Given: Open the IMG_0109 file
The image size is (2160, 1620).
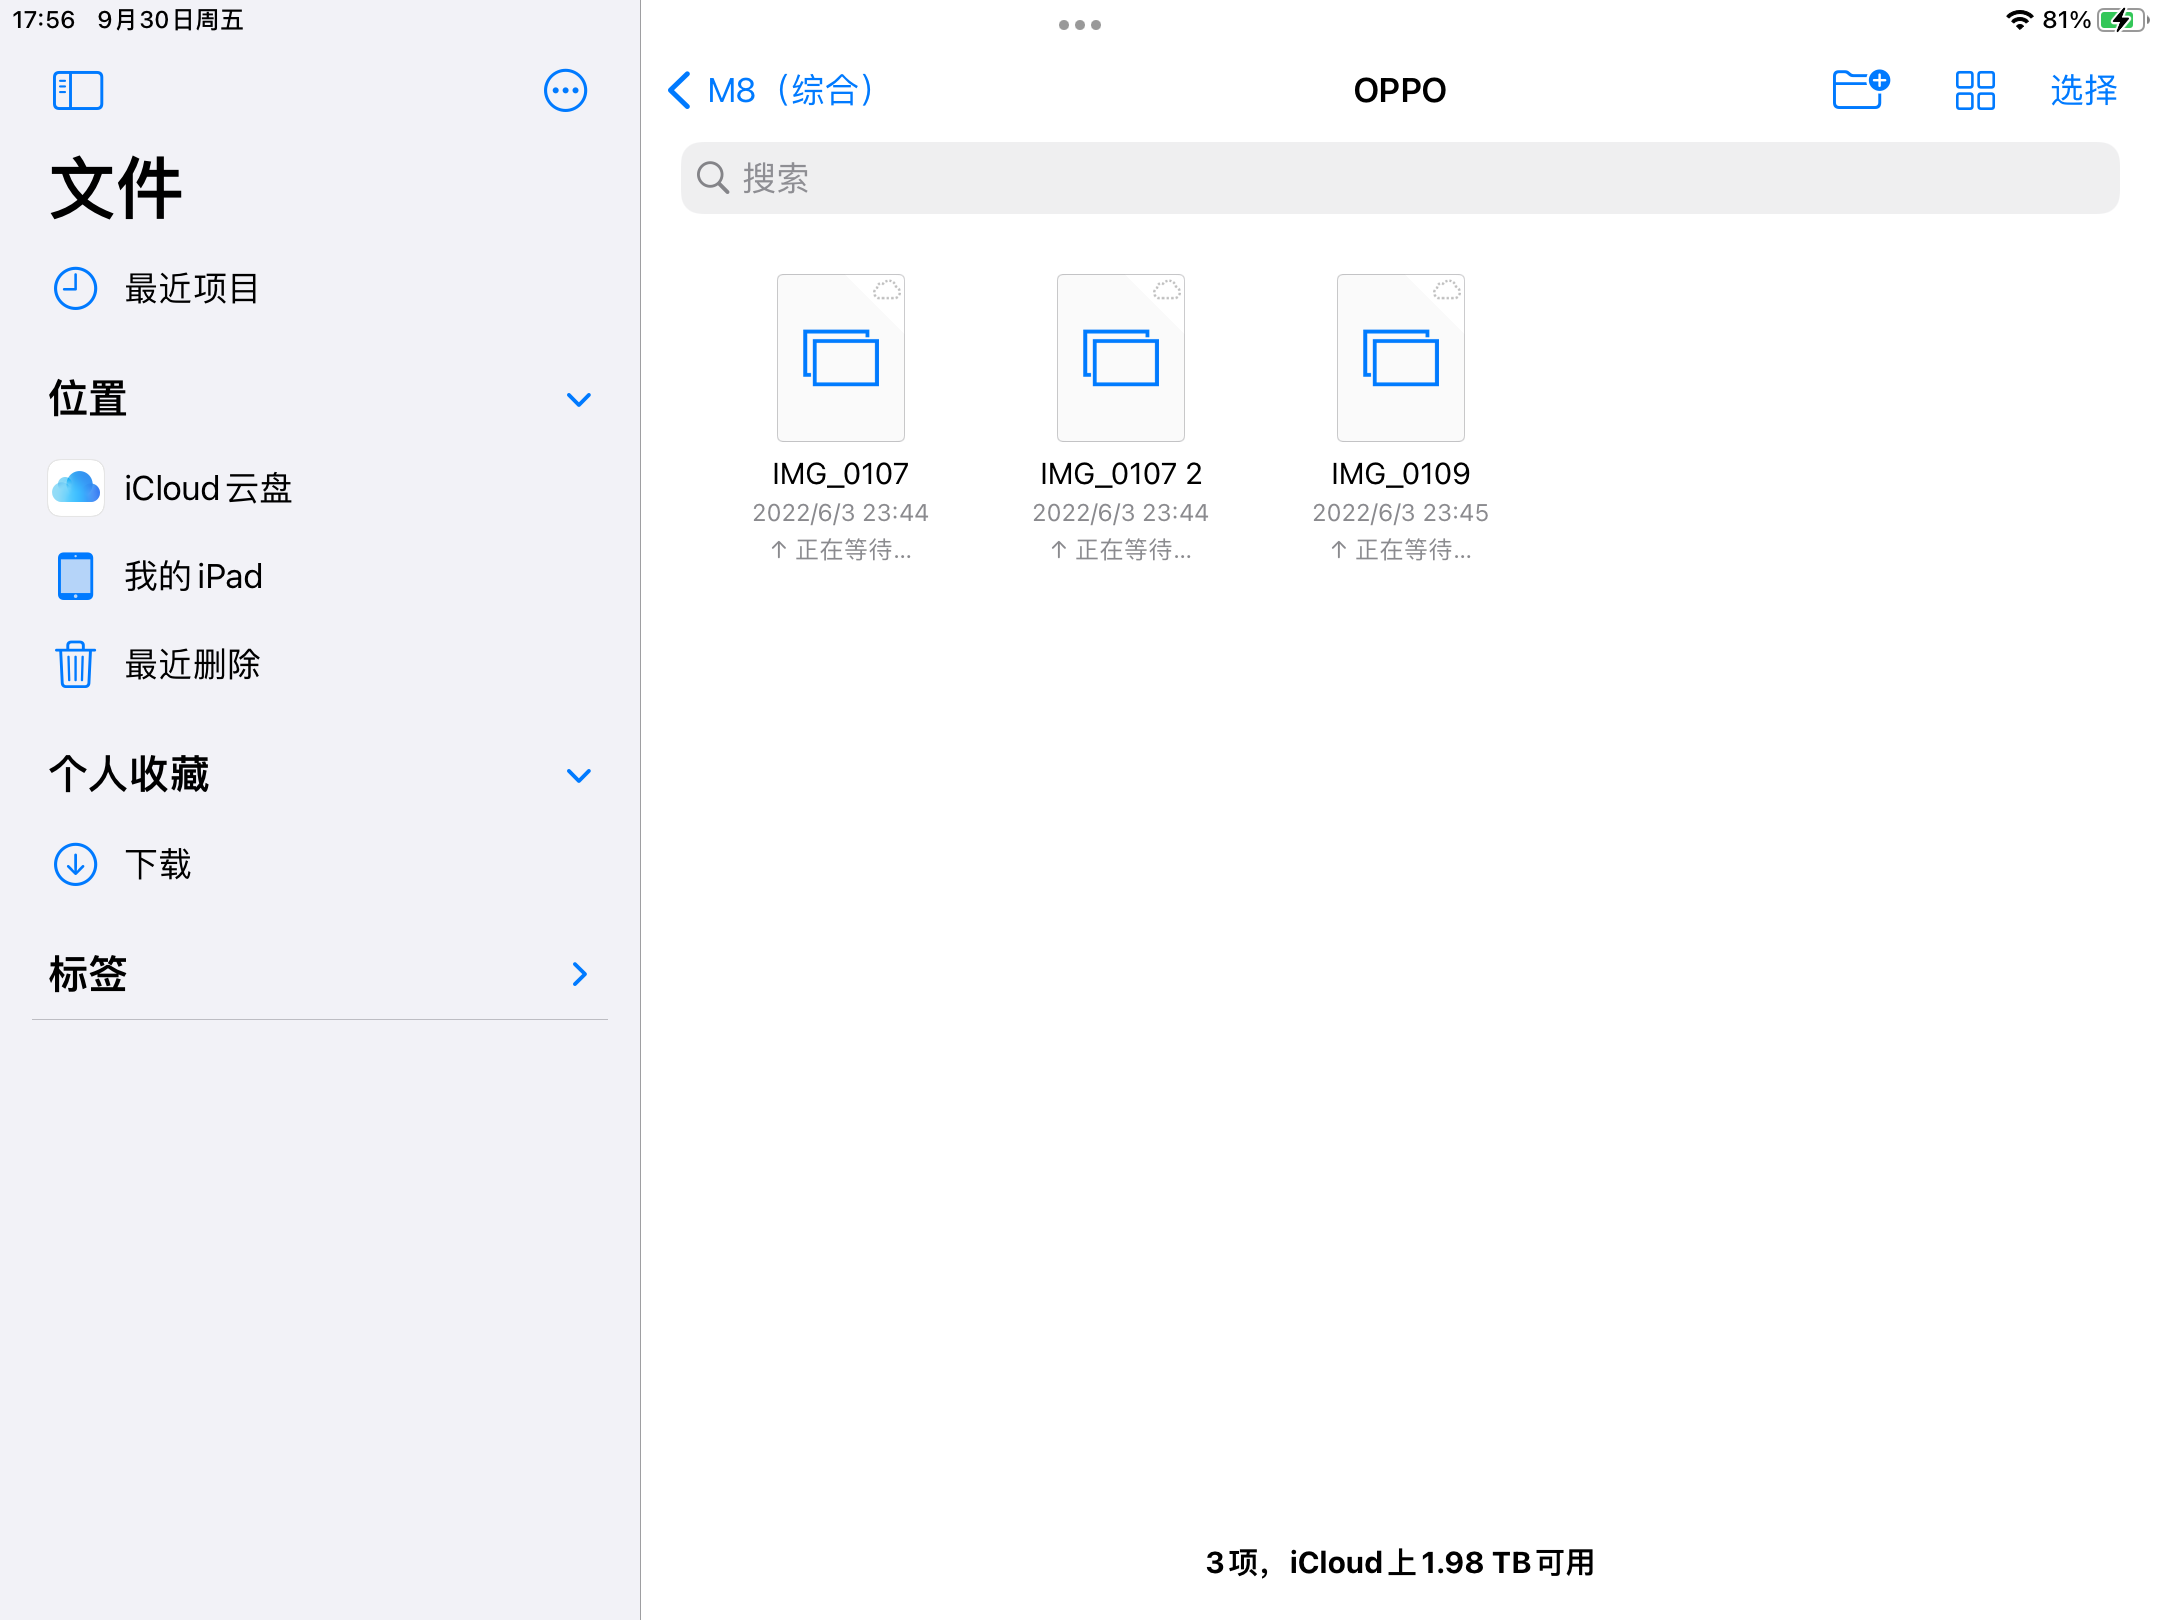Looking at the screenshot, I should point(1401,358).
